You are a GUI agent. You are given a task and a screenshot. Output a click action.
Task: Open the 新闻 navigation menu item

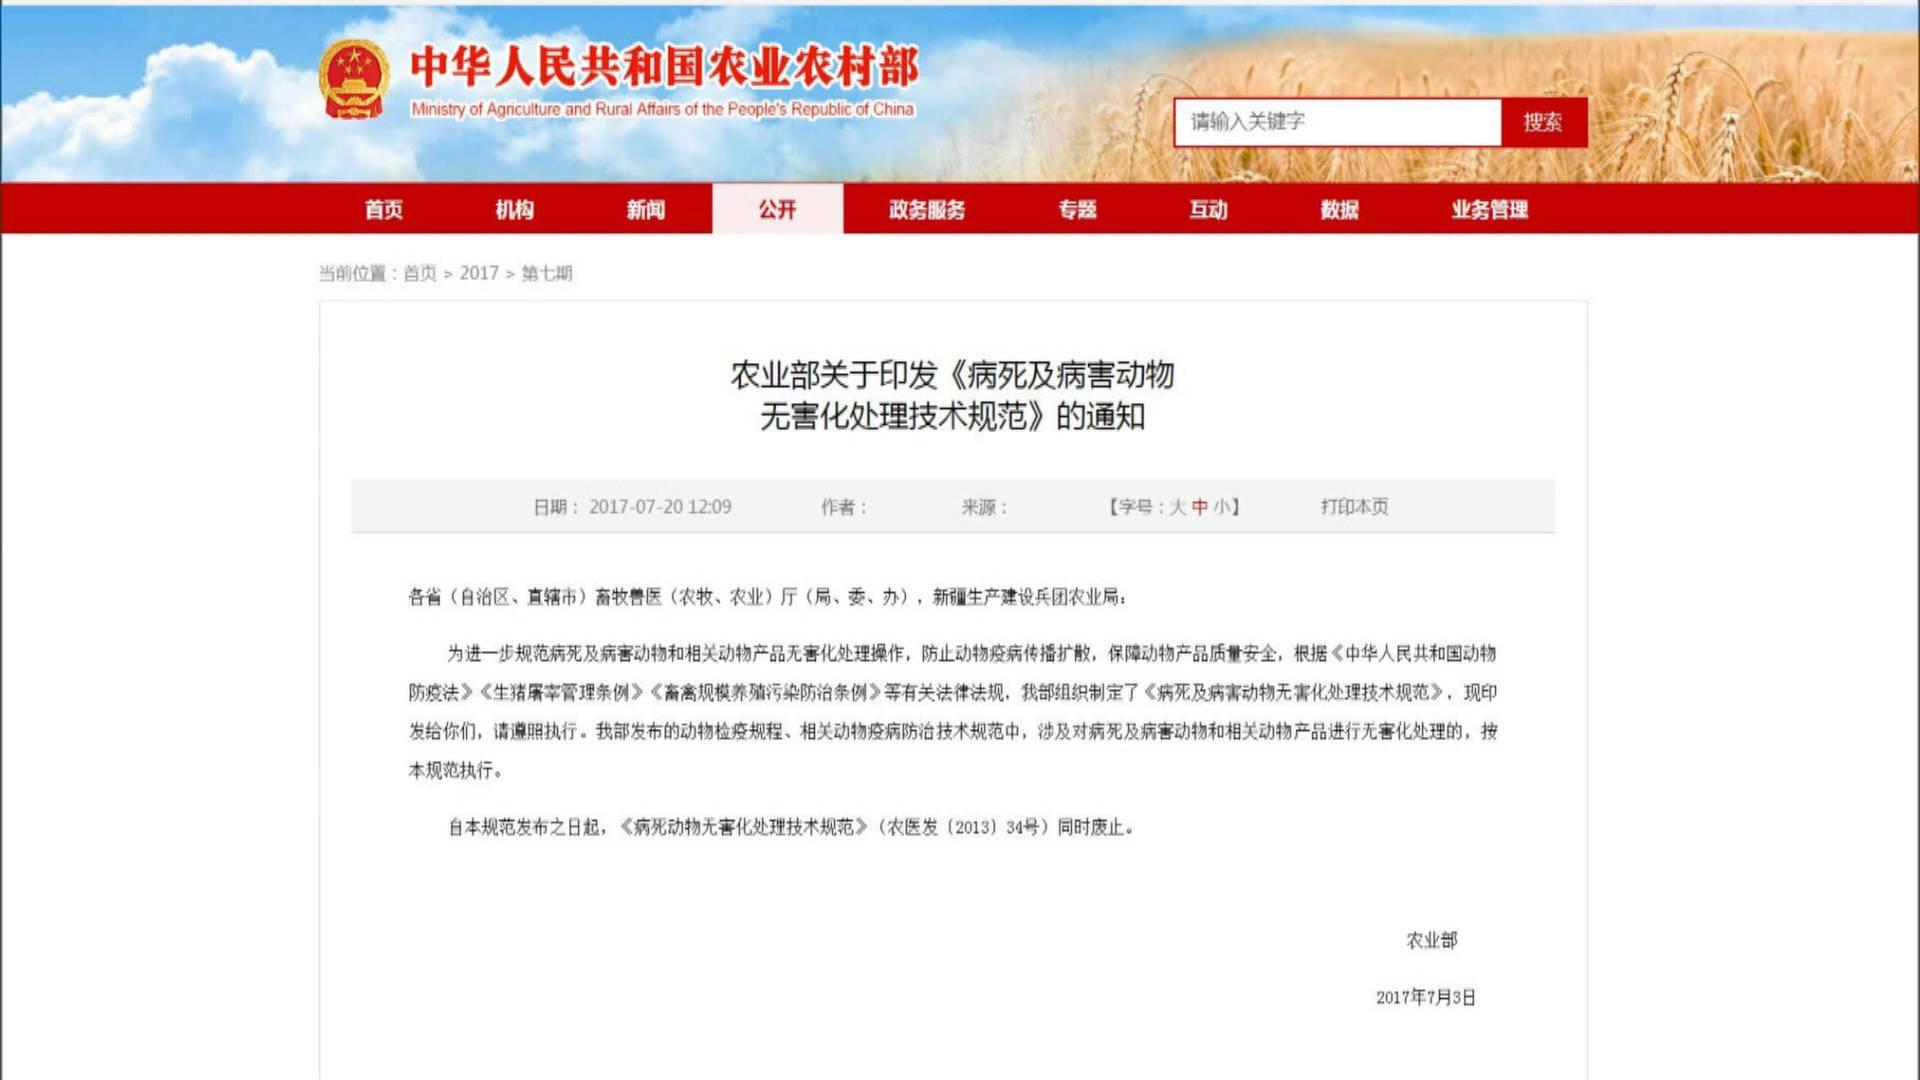645,209
